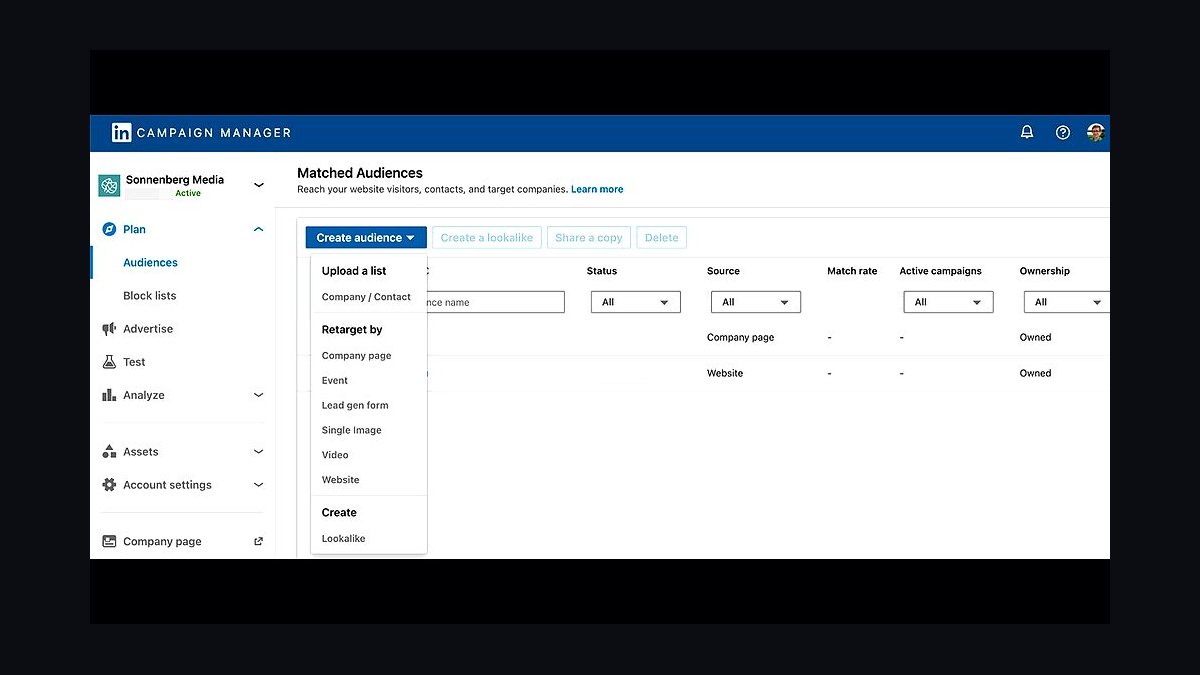
Task: Choose Lookalike under Create
Action: 344,539
